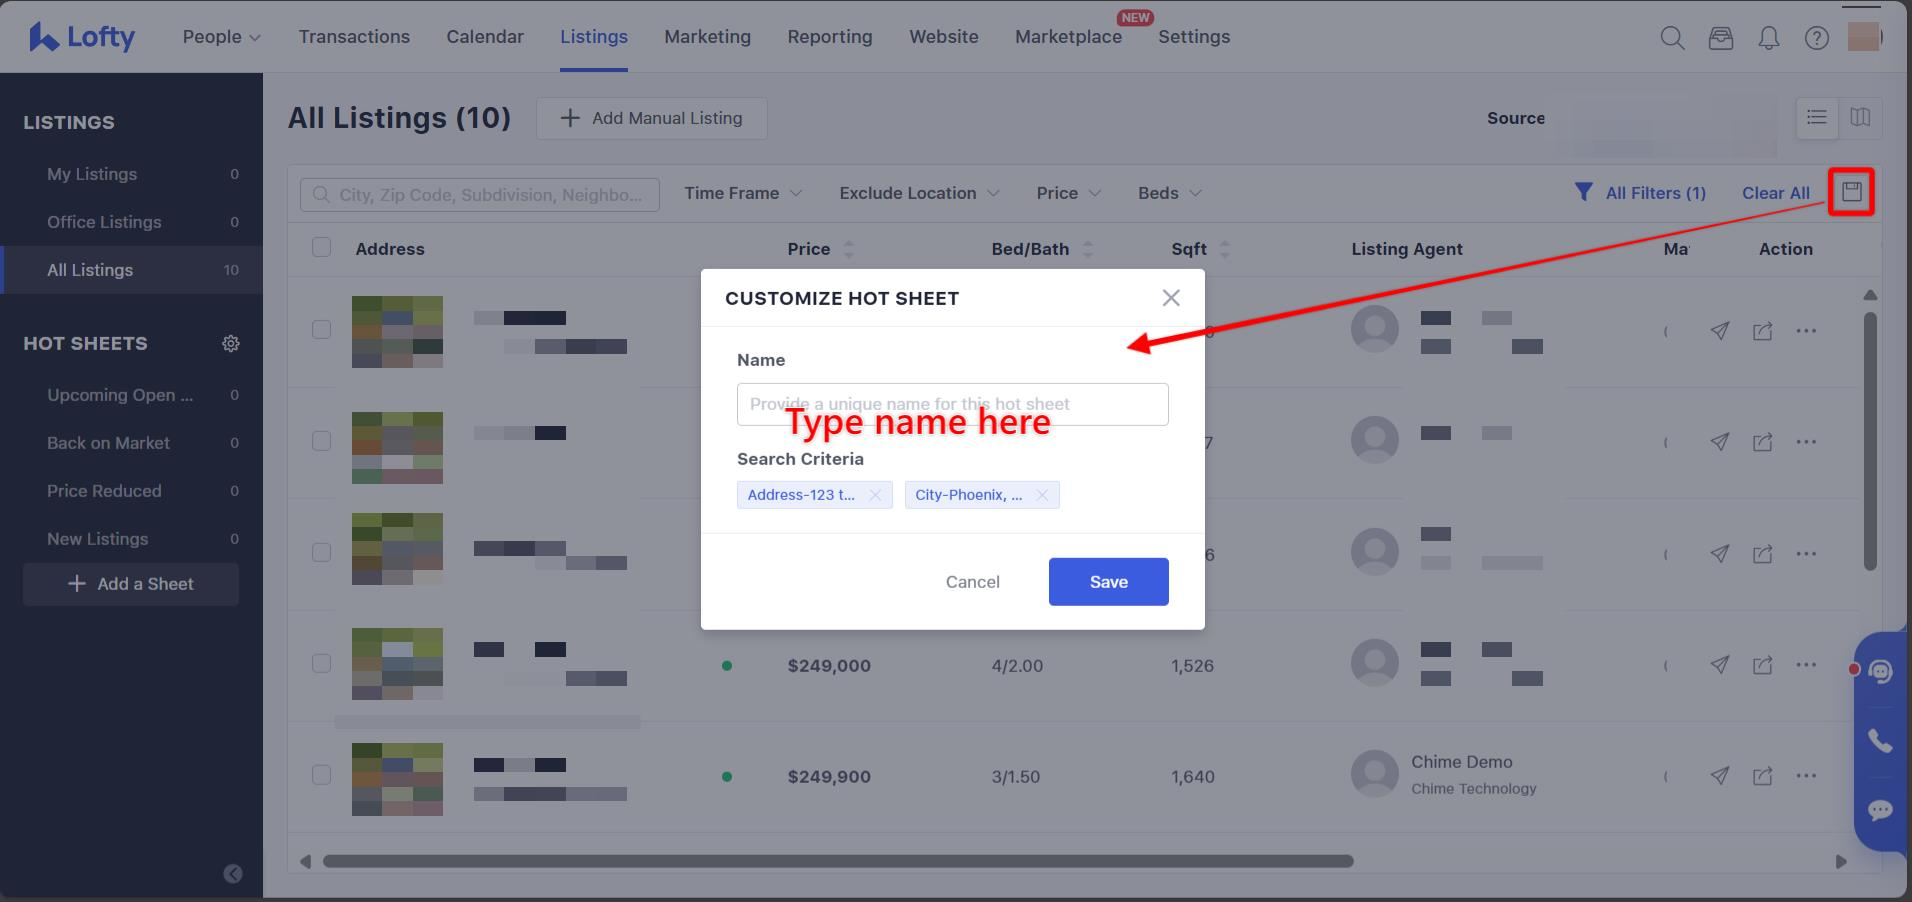Click the hot sheet Name input field

[952, 404]
